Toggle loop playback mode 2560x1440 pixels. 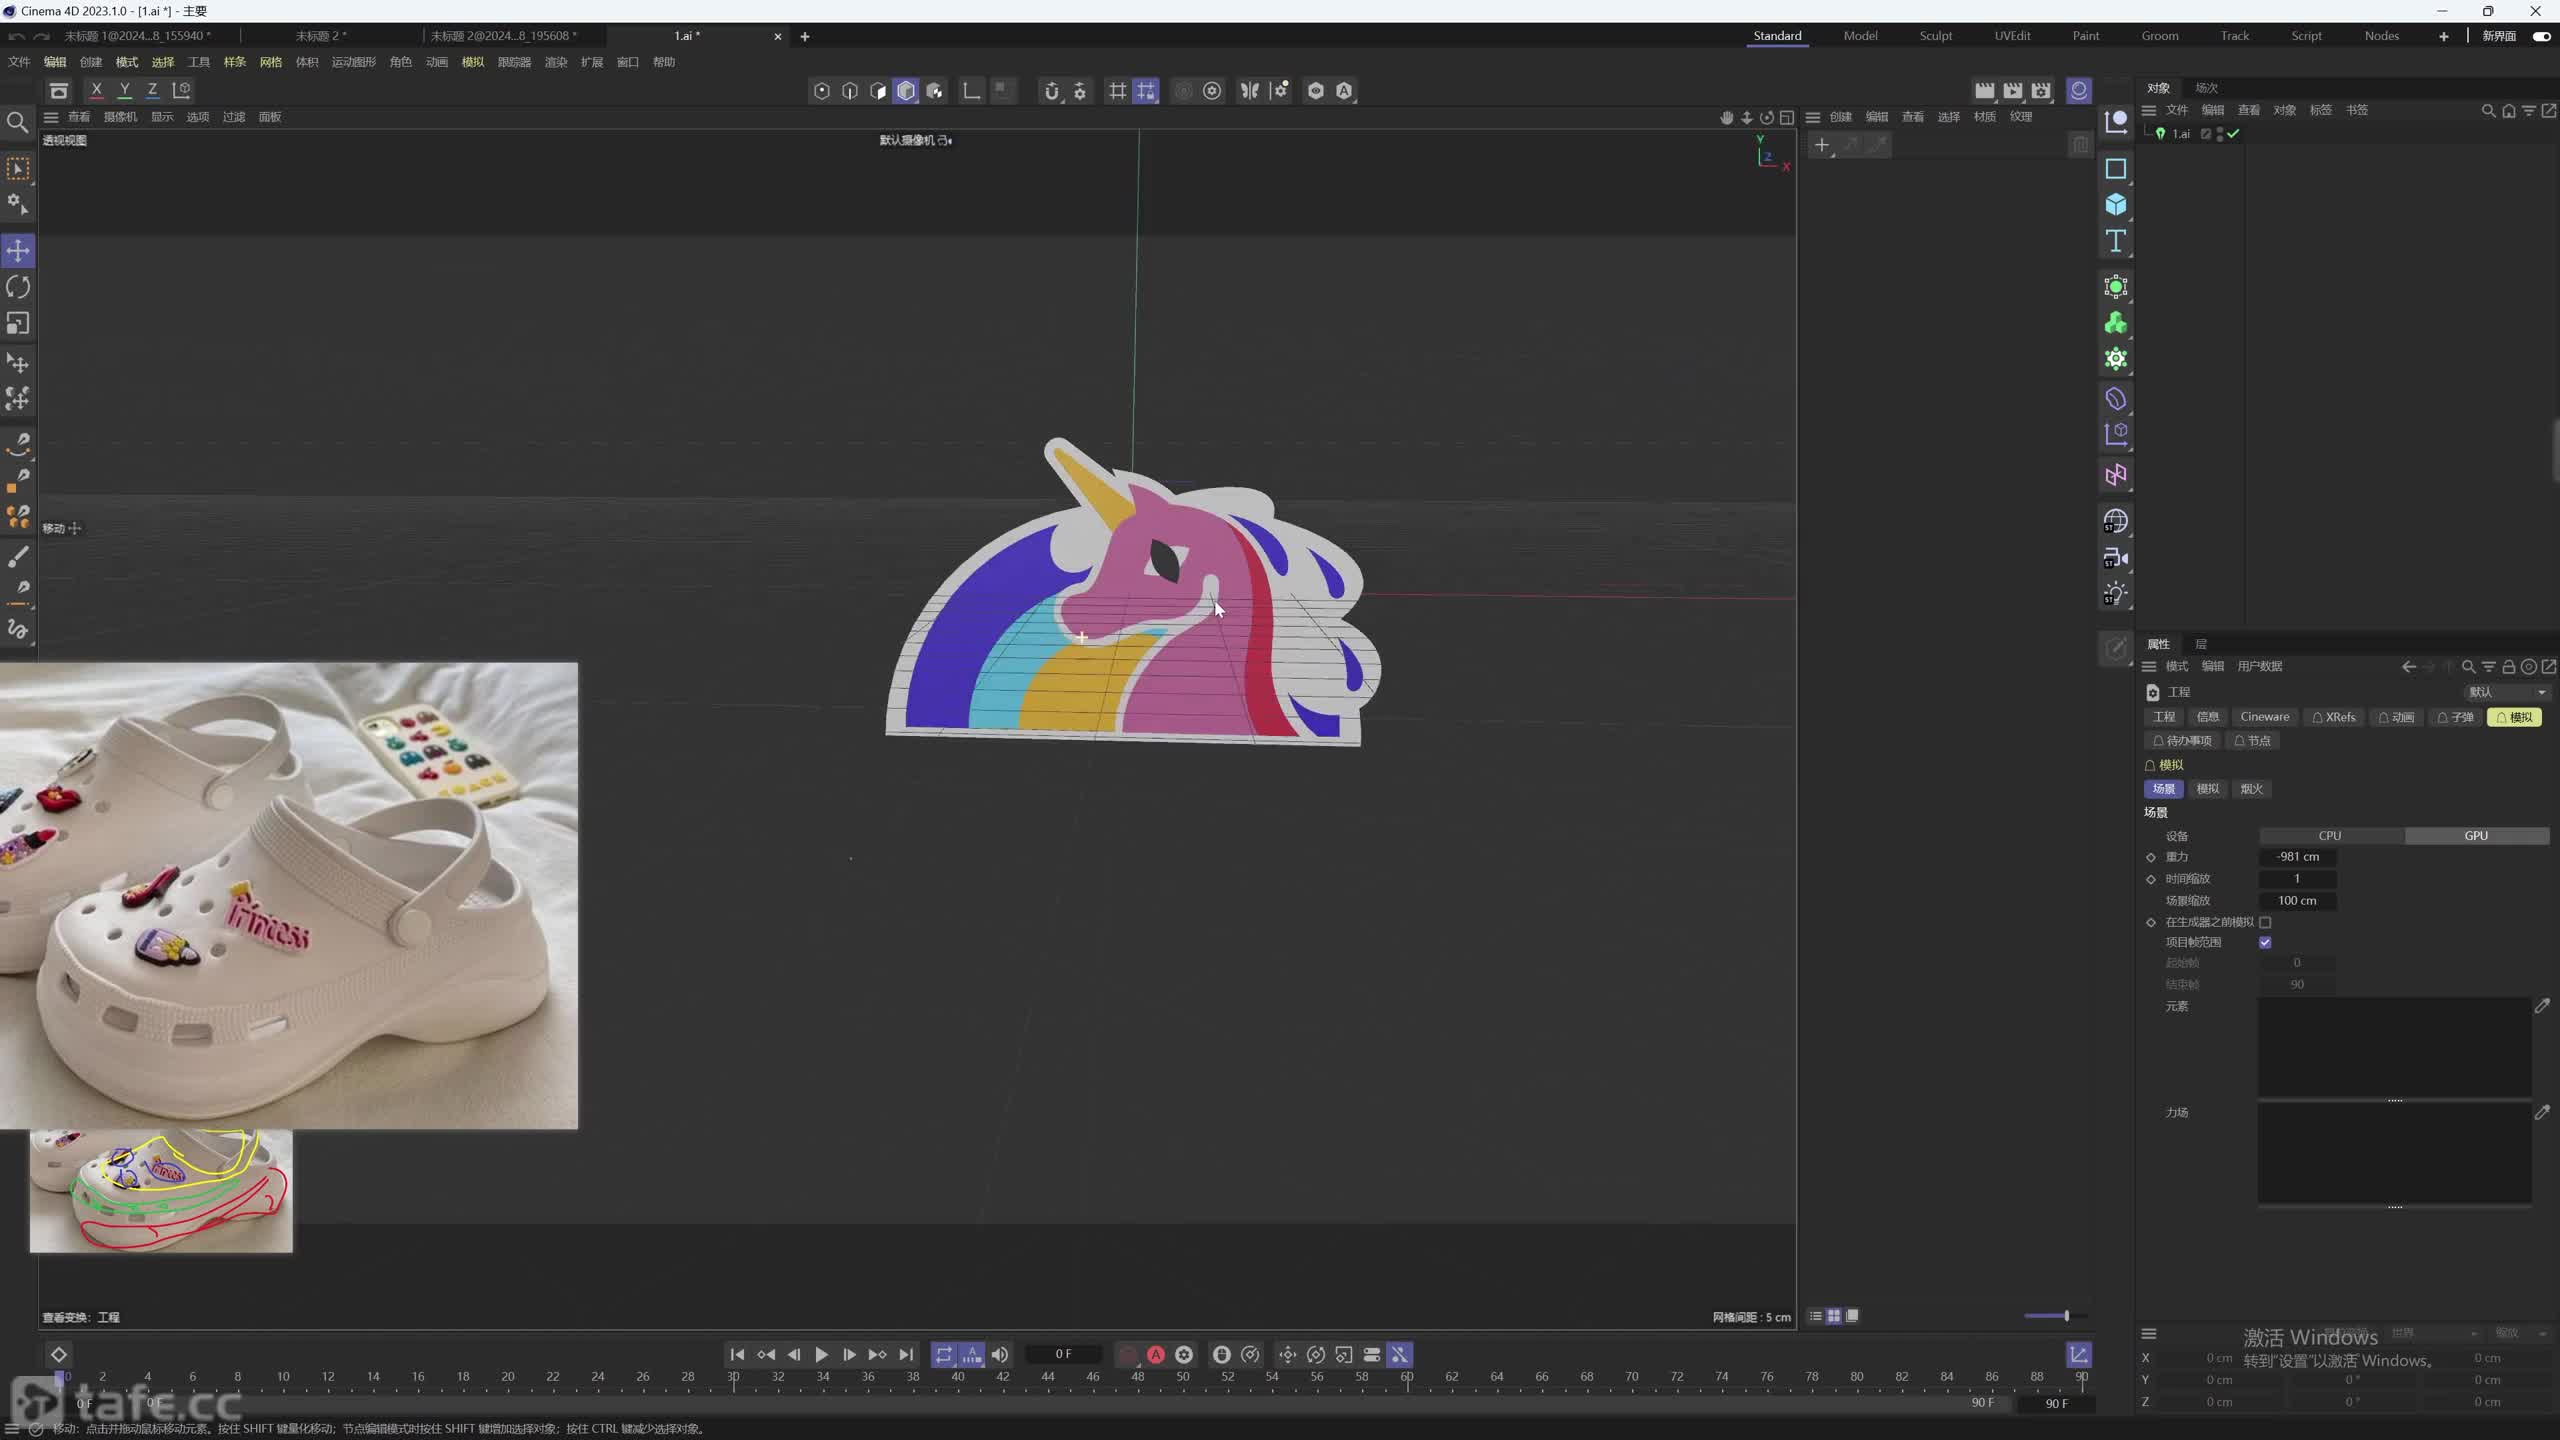pyautogui.click(x=943, y=1355)
